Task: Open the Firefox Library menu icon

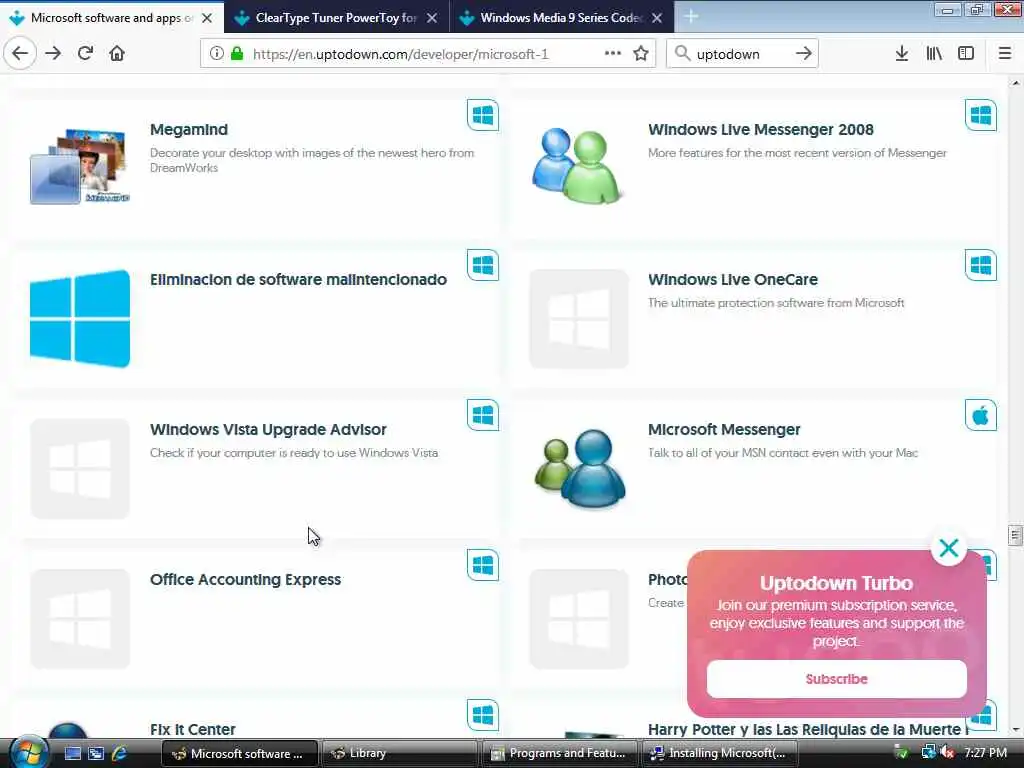Action: point(934,54)
